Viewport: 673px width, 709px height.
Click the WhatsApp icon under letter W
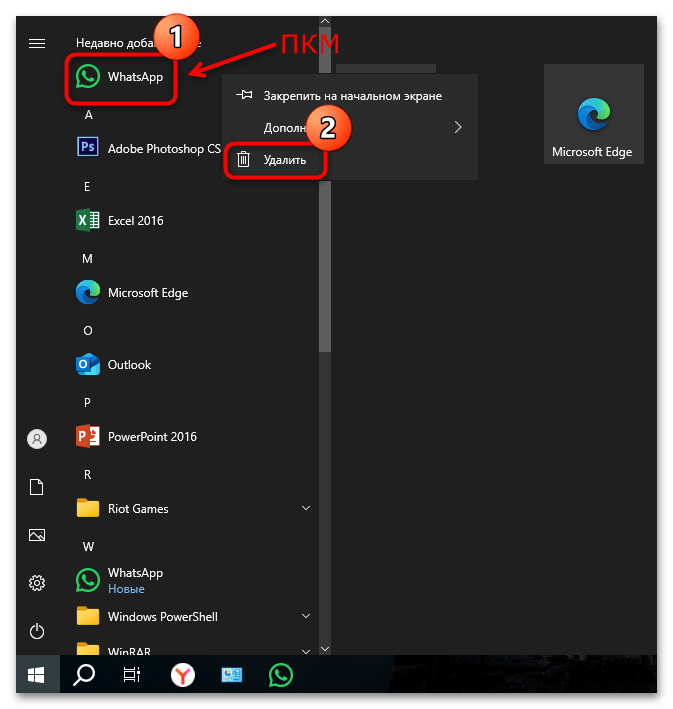(x=88, y=580)
